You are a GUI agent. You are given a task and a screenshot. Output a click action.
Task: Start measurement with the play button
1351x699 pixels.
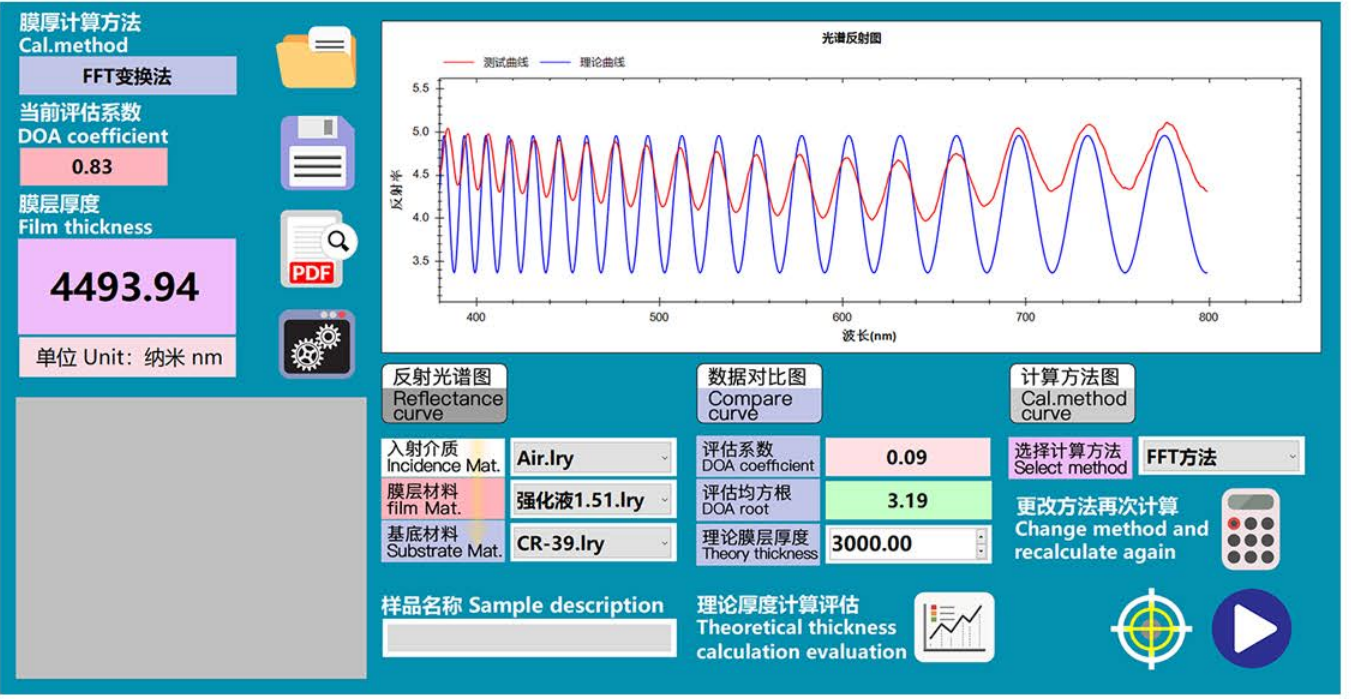[1251, 629]
